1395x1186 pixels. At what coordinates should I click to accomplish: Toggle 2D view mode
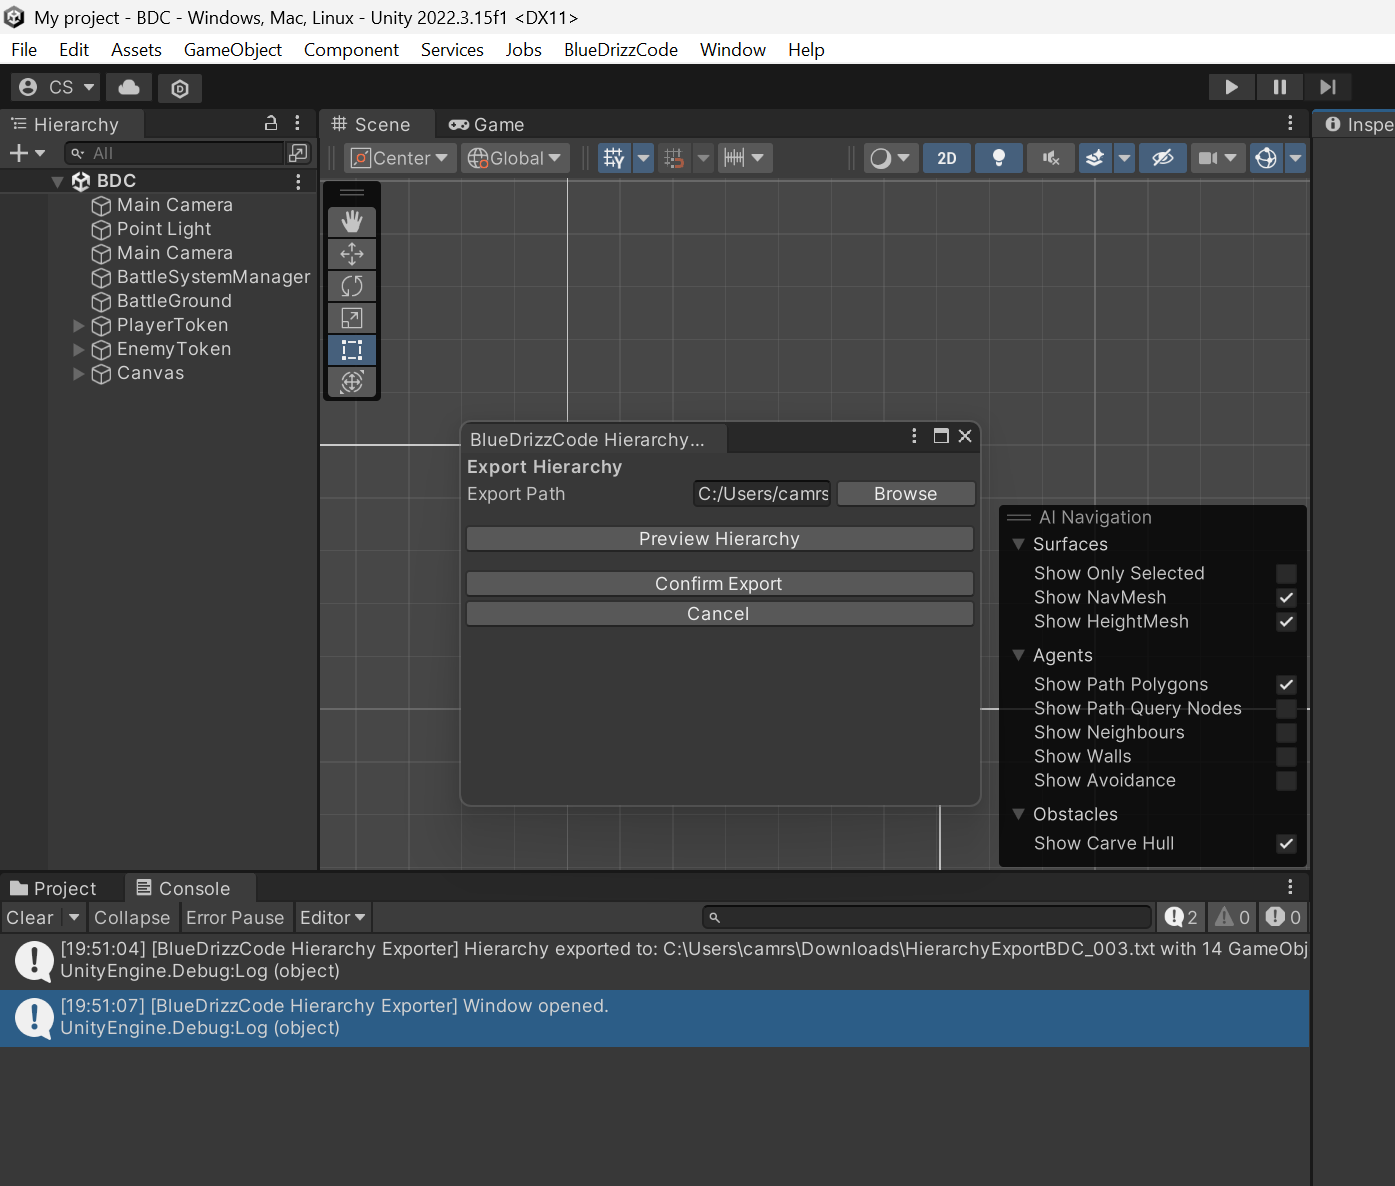947,158
